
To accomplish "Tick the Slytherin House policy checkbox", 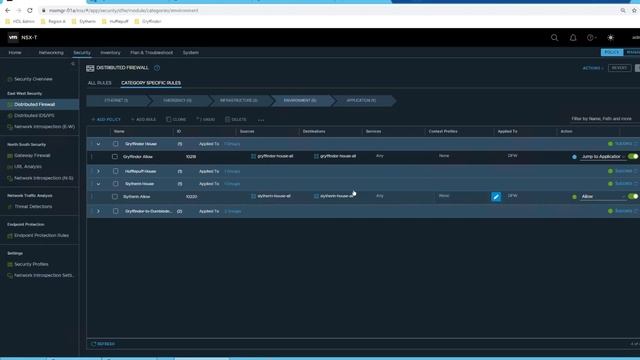I will [x=116, y=184].
